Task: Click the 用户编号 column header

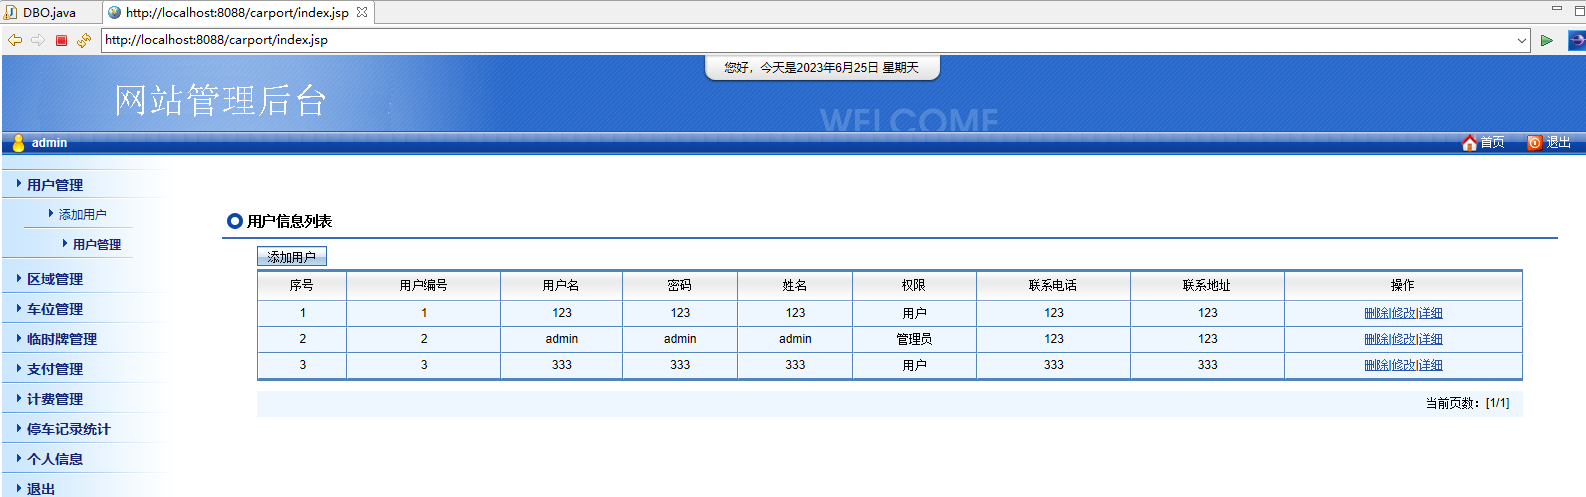Action: tap(423, 285)
